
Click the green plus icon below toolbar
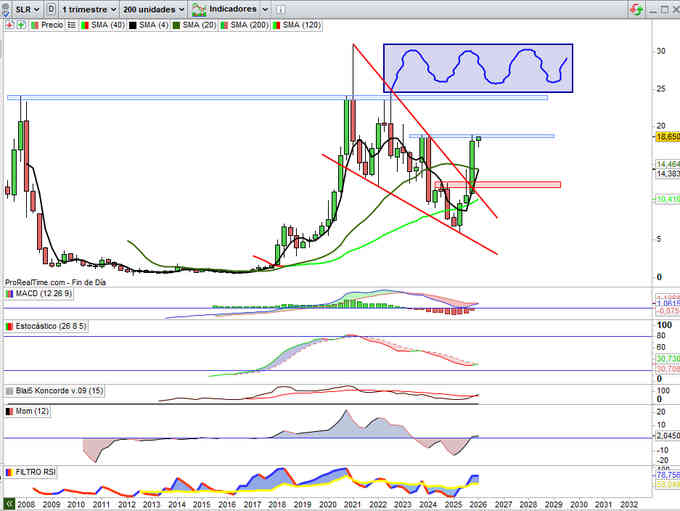pos(19,24)
